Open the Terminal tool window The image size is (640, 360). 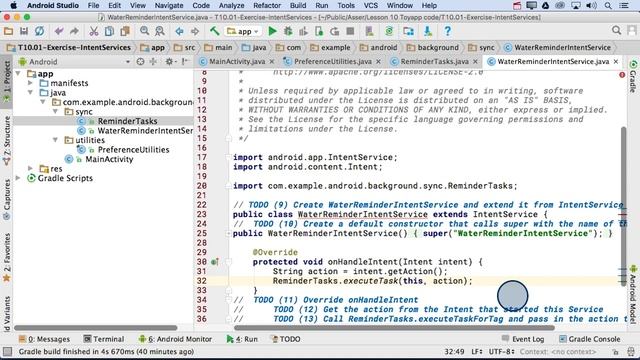[104, 339]
